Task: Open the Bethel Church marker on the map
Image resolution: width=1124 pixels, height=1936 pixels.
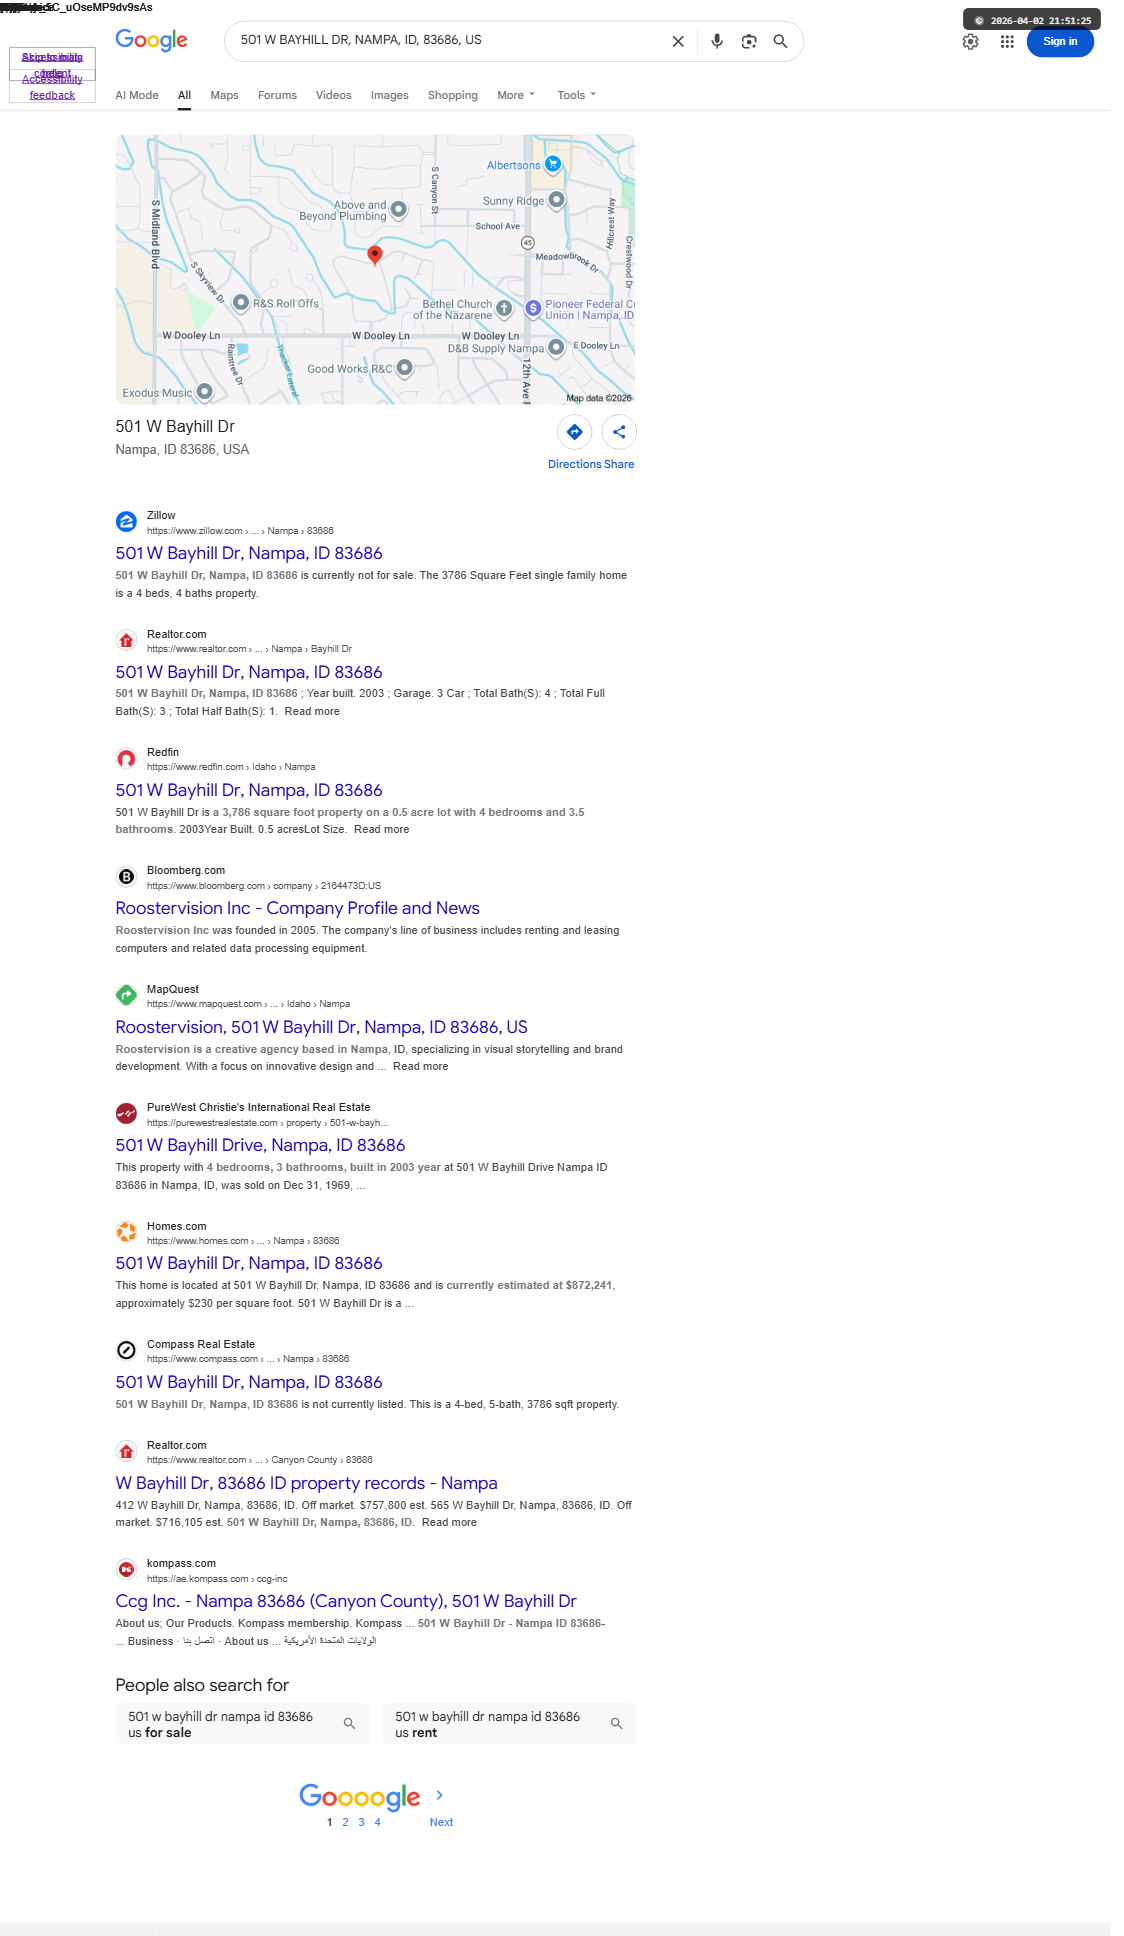Action: [505, 309]
